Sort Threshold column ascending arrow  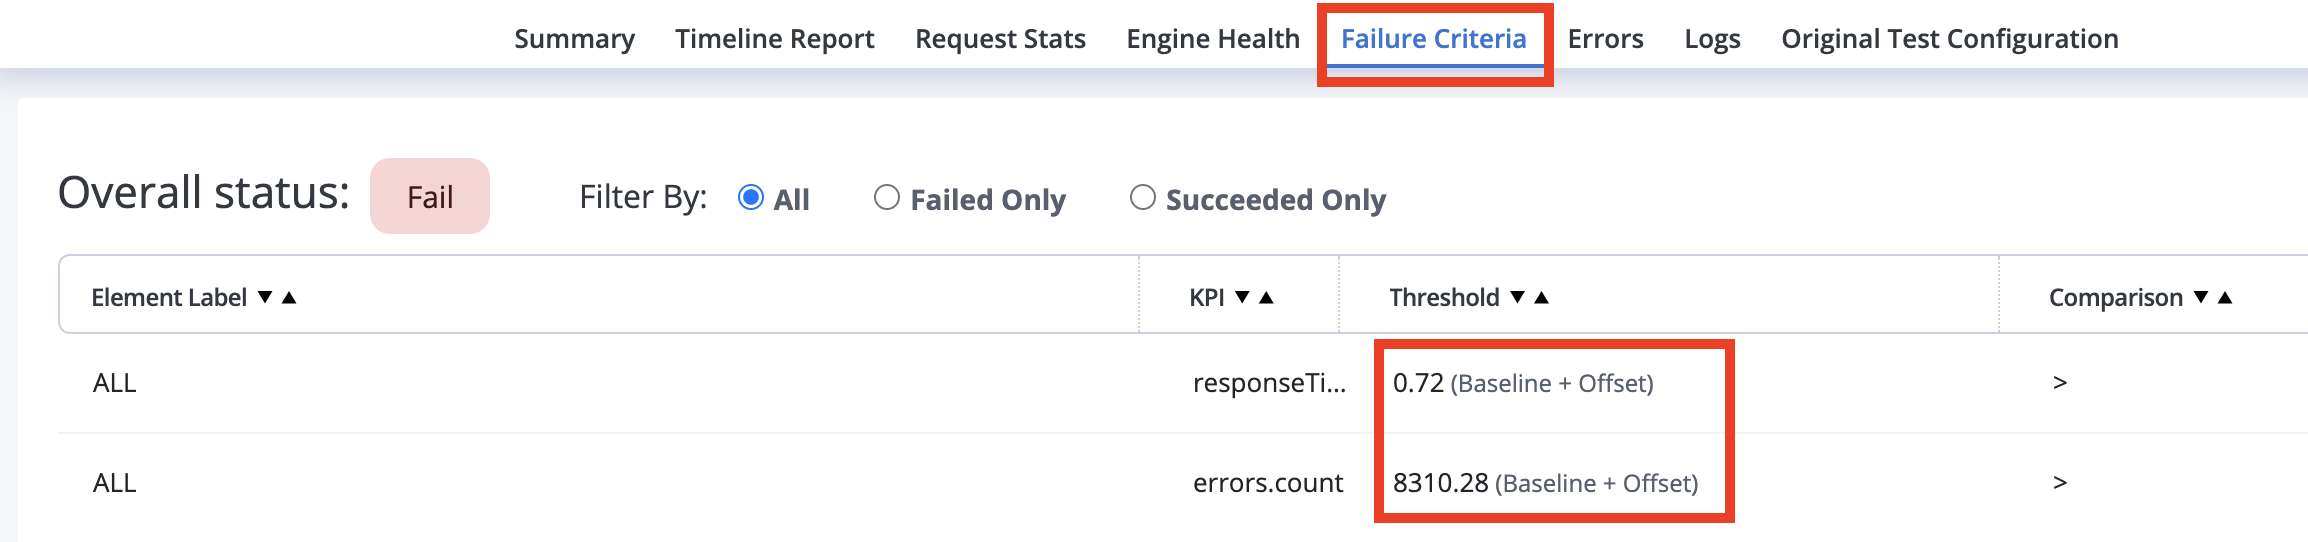pos(1541,297)
